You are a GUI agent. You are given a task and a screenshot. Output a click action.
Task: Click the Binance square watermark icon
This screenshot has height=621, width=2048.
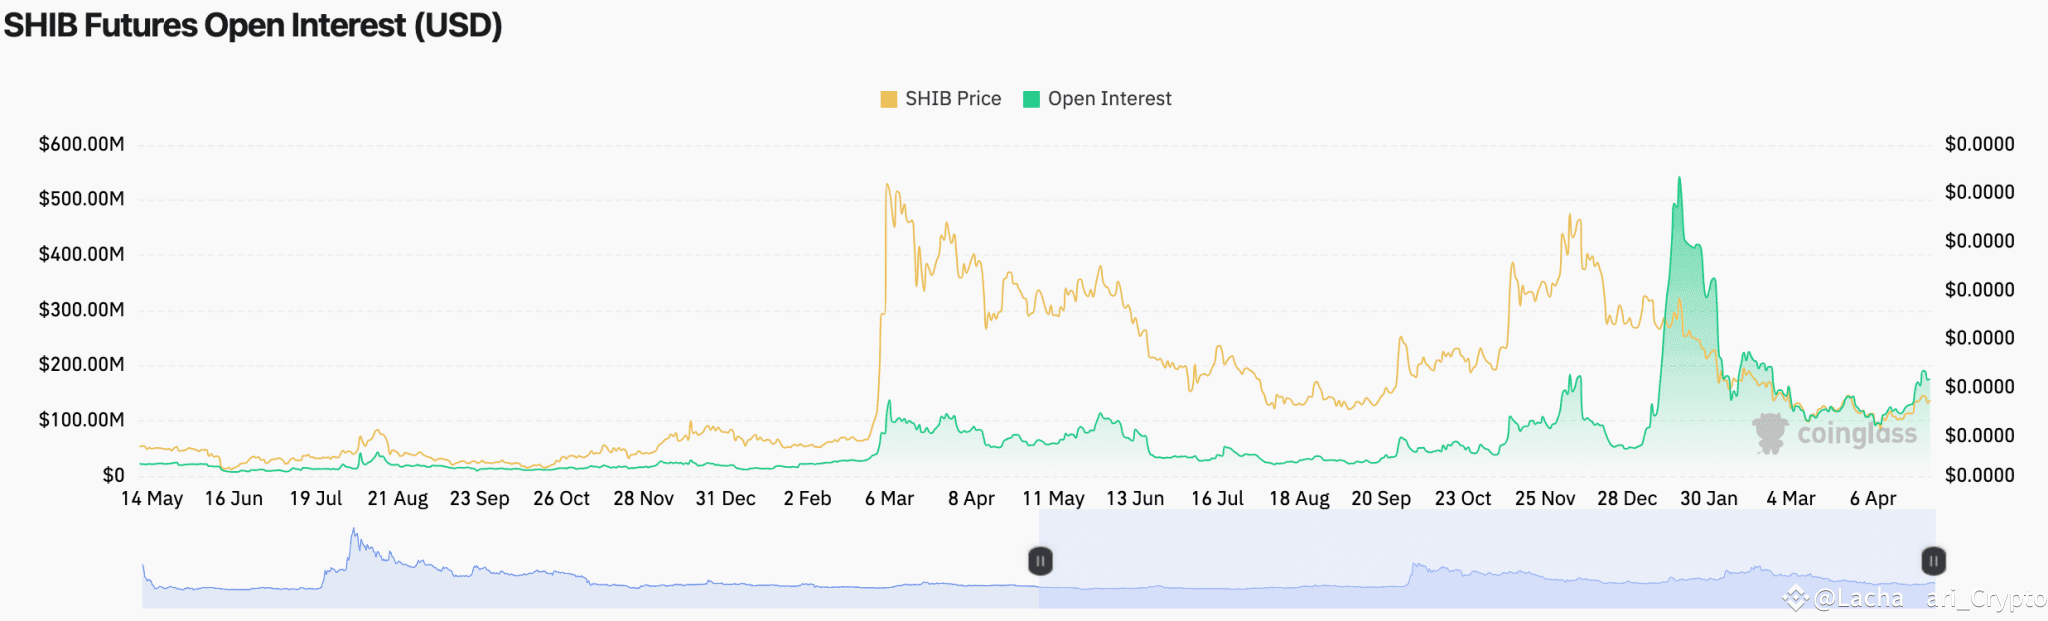point(1796,598)
